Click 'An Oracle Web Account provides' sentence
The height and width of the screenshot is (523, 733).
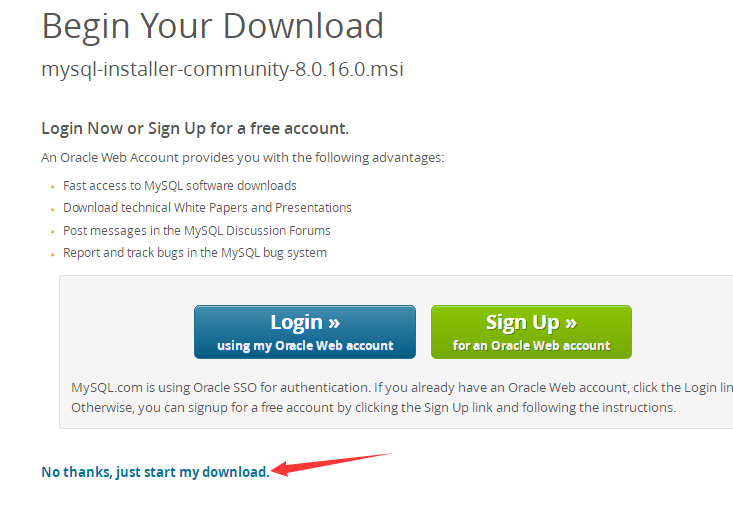point(243,158)
